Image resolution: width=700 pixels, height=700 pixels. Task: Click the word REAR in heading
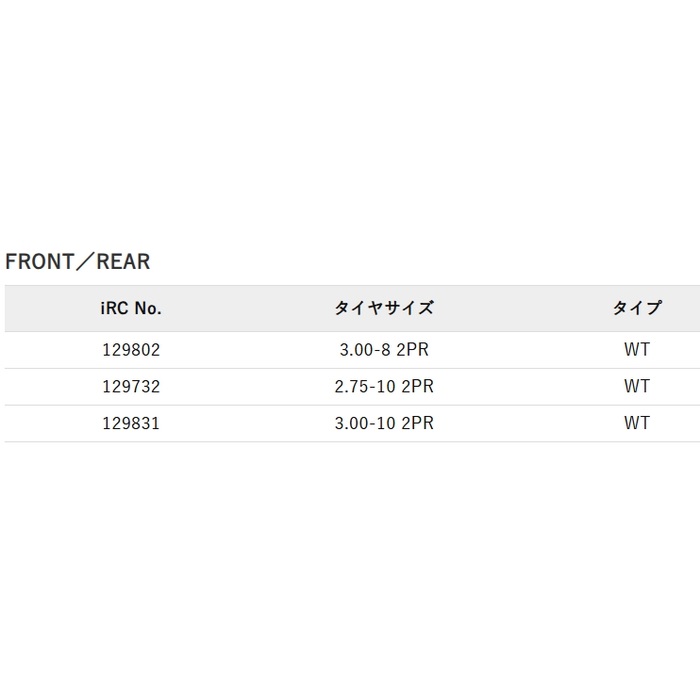[x=123, y=262]
